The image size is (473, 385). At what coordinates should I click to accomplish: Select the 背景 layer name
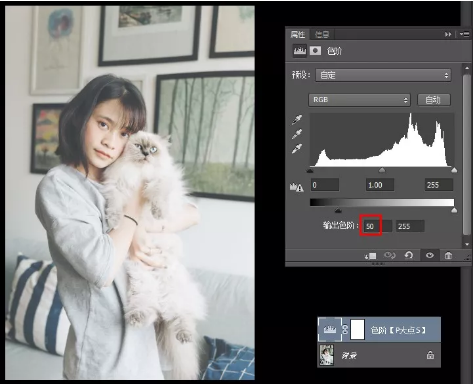coord(349,356)
